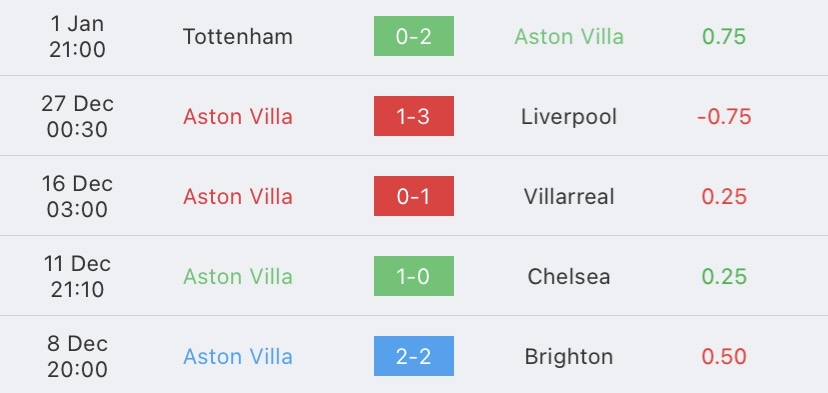This screenshot has width=828, height=393.
Task: Select Chelsea team name
Action: pos(569,277)
